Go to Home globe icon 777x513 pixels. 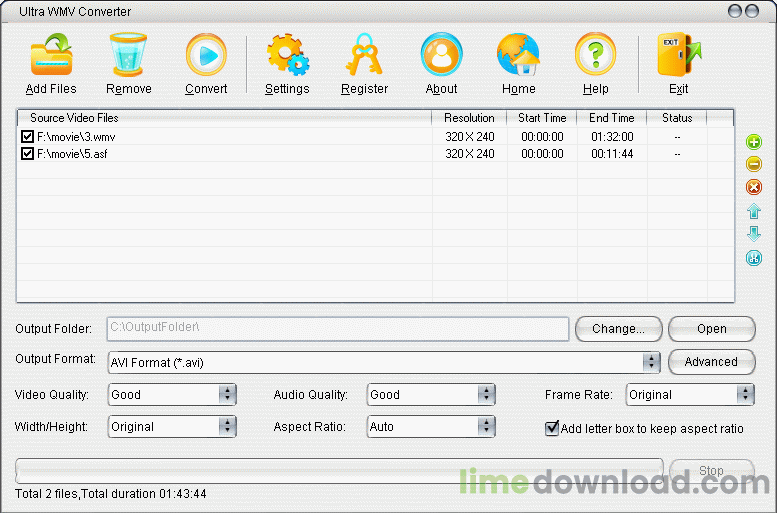click(518, 56)
